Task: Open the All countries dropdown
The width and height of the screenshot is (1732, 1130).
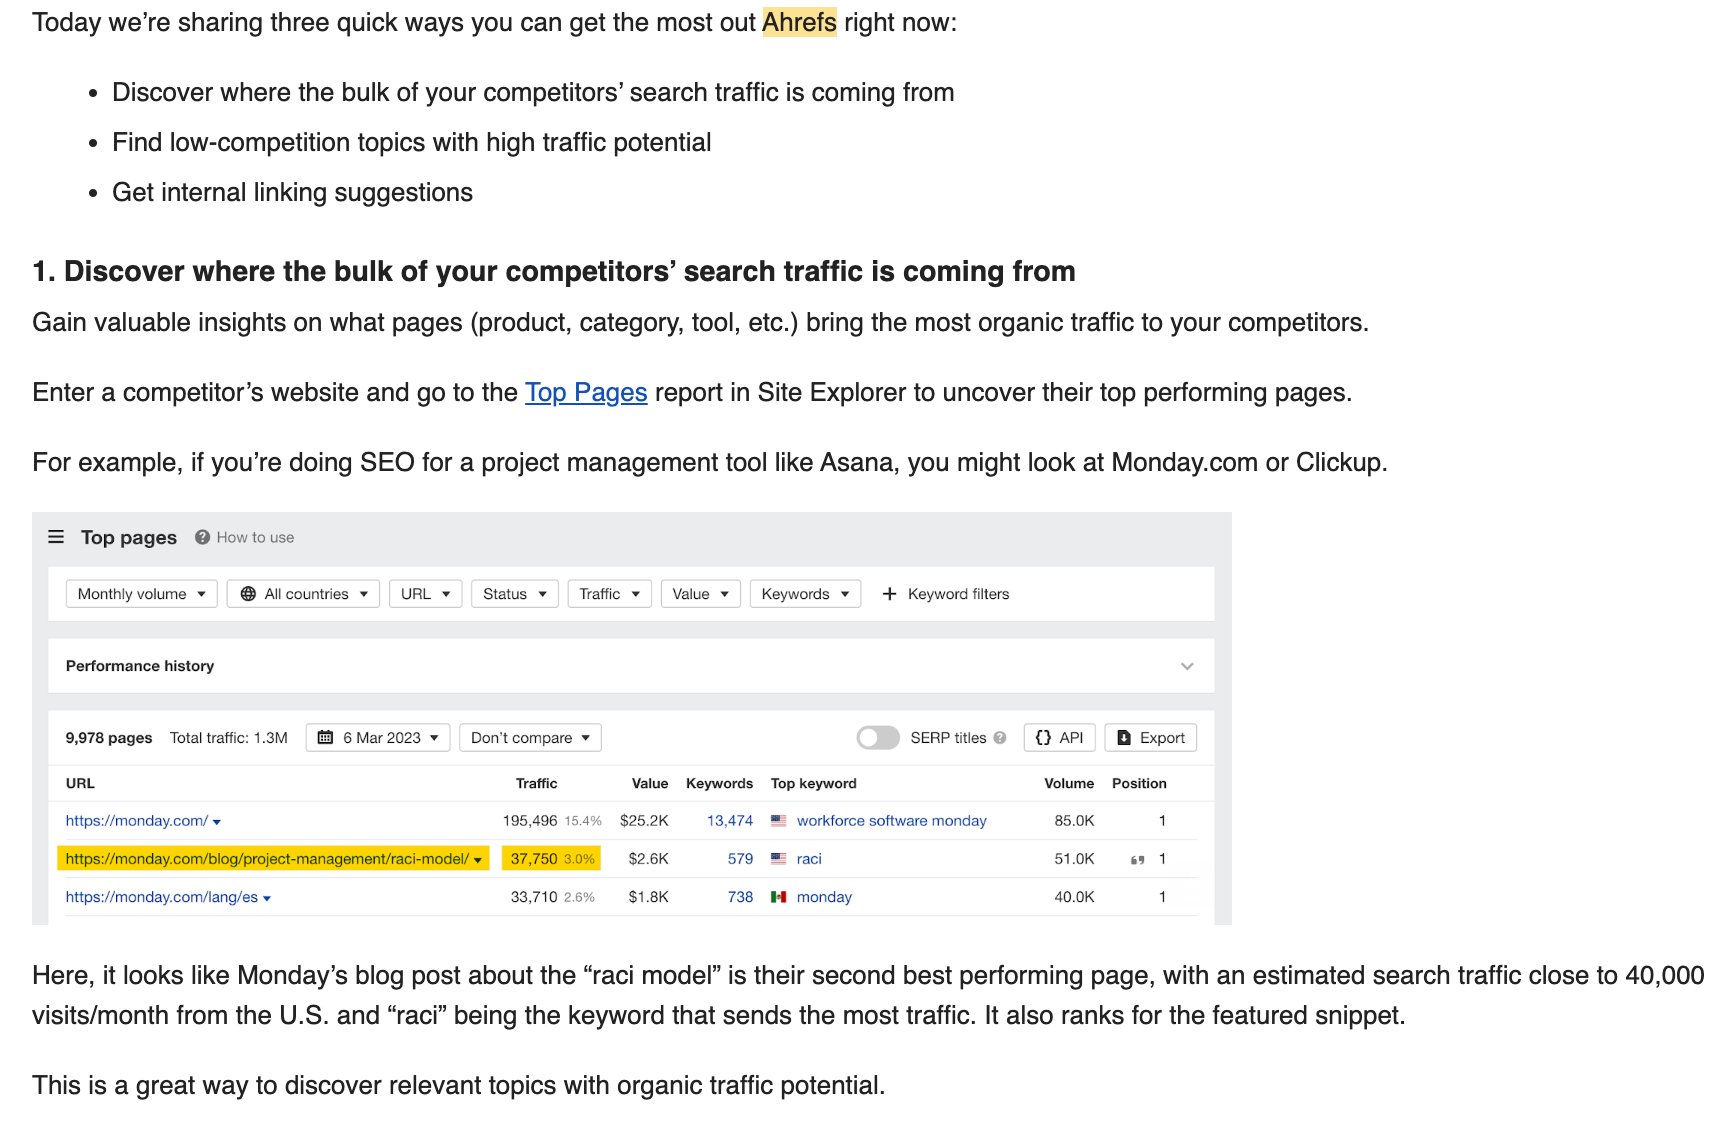Action: point(303,594)
